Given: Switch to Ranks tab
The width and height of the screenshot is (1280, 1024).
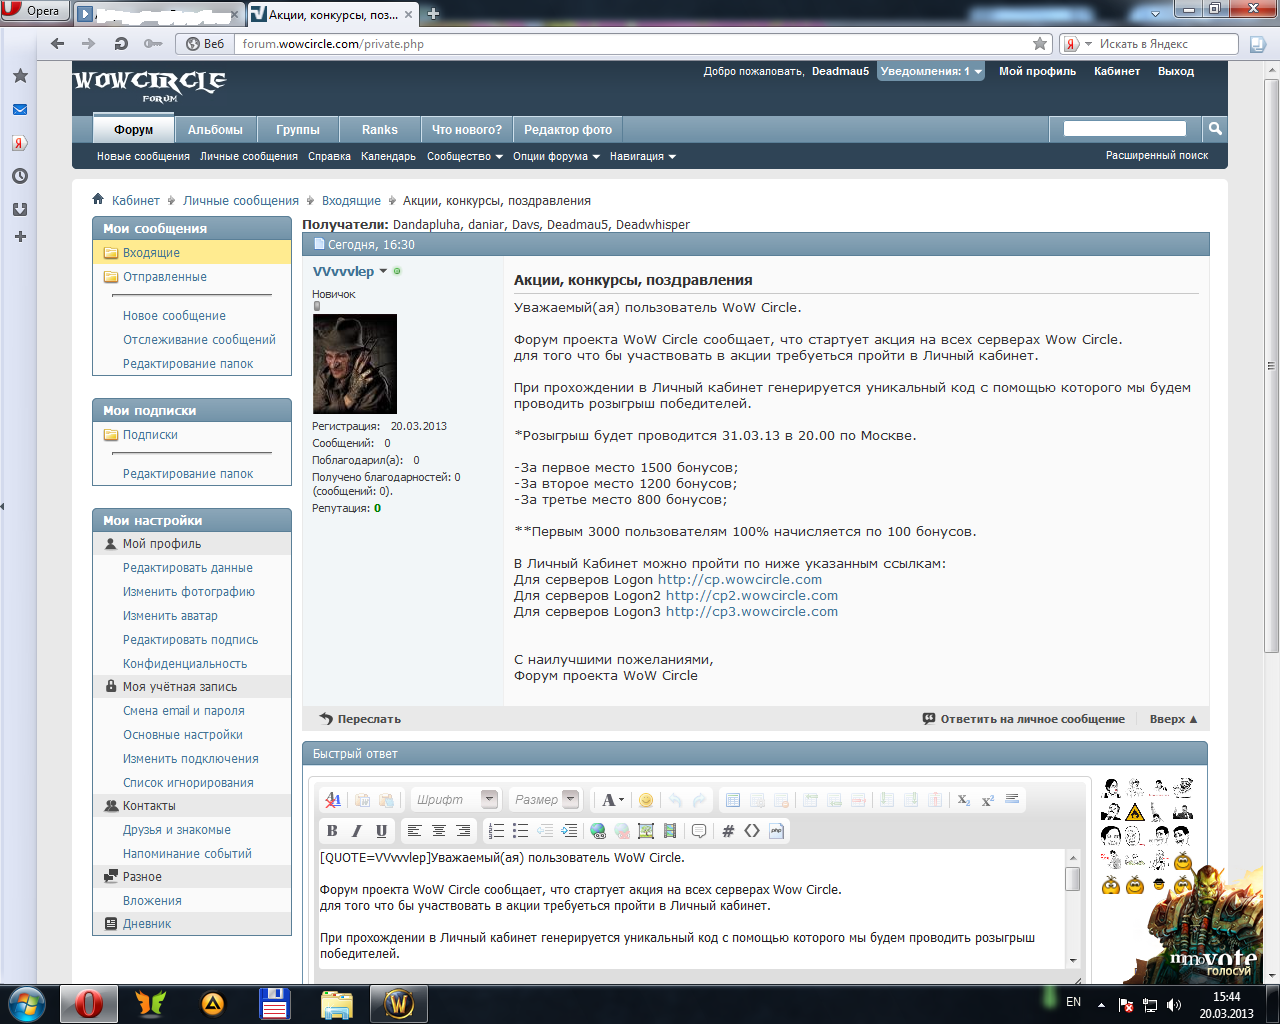Looking at the screenshot, I should click(380, 130).
